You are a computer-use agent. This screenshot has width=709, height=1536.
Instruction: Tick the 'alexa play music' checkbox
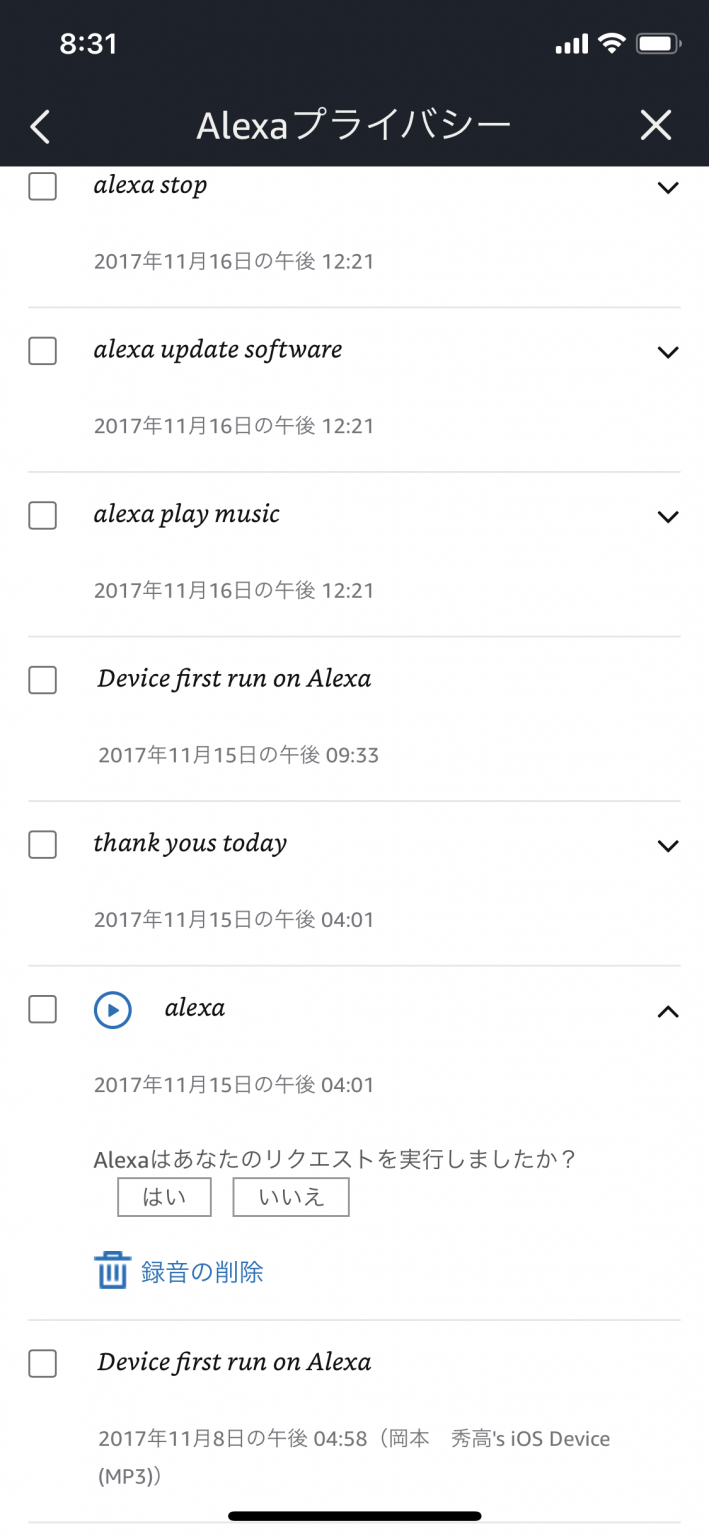tap(42, 516)
